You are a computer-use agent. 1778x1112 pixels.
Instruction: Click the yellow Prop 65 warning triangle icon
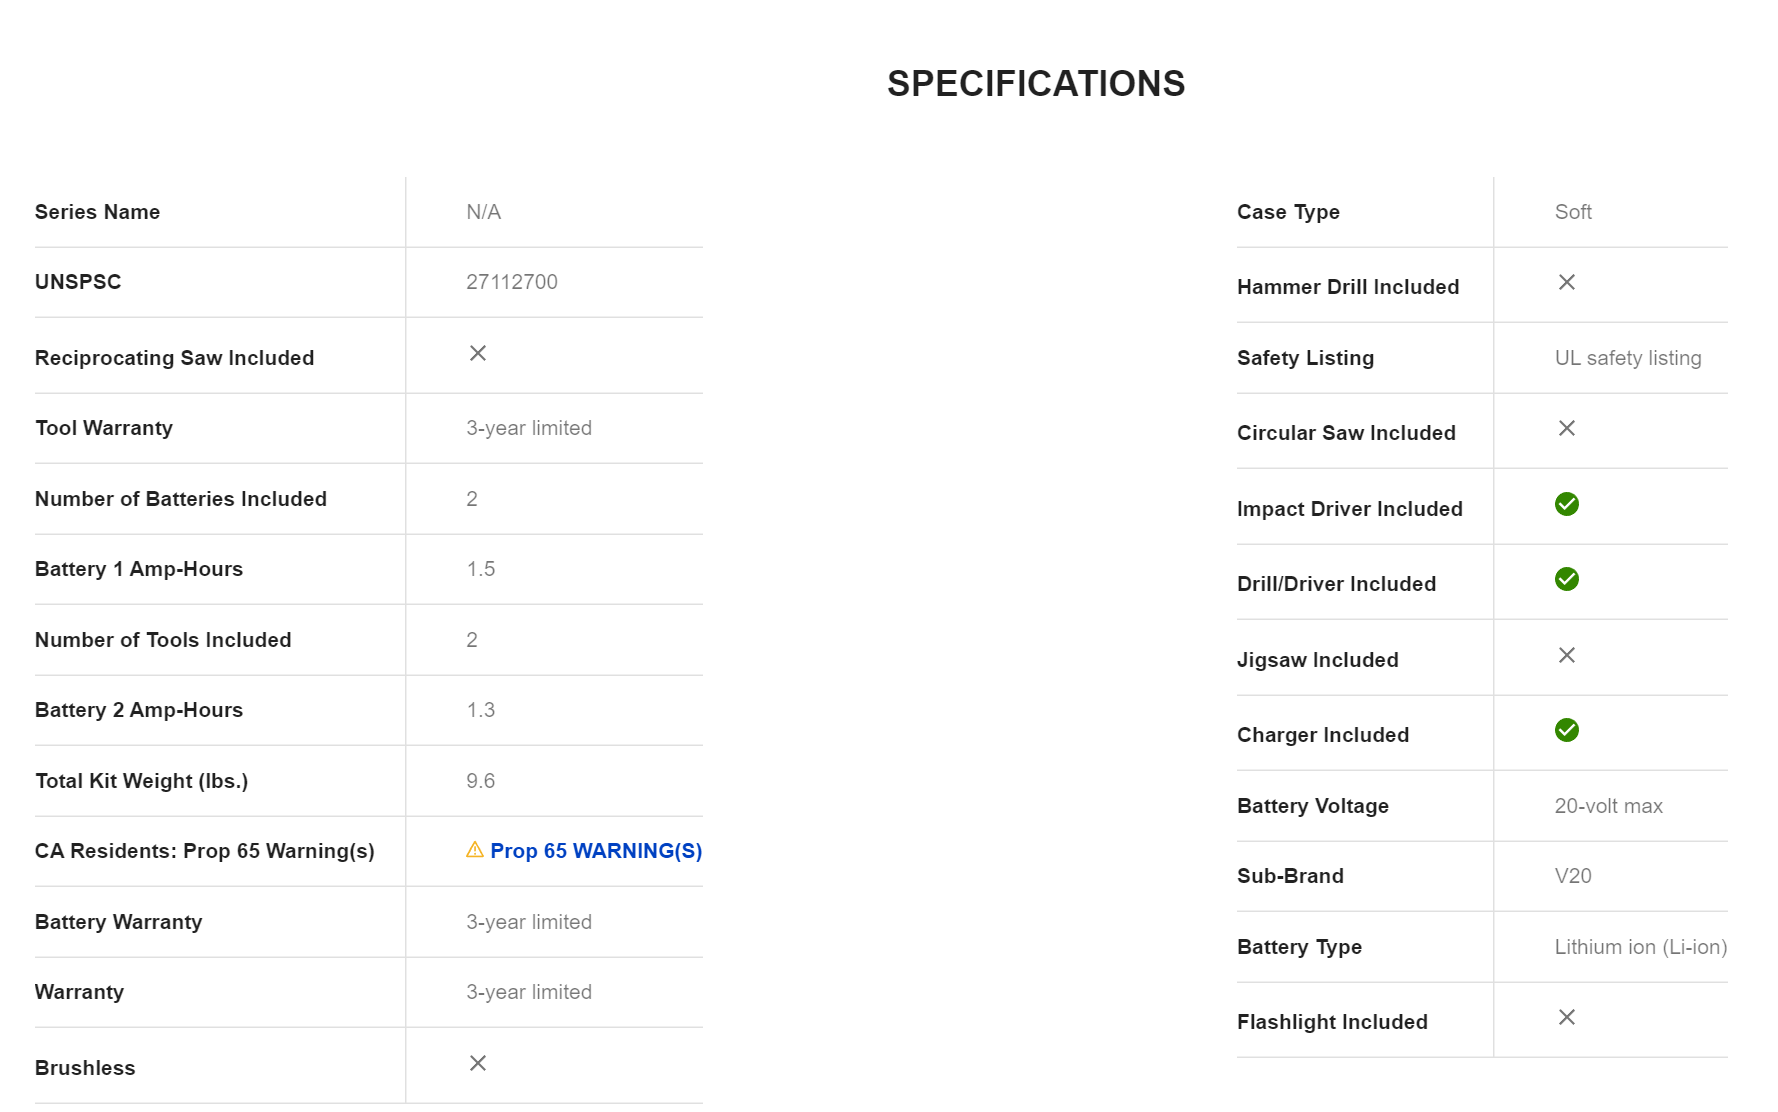475,850
